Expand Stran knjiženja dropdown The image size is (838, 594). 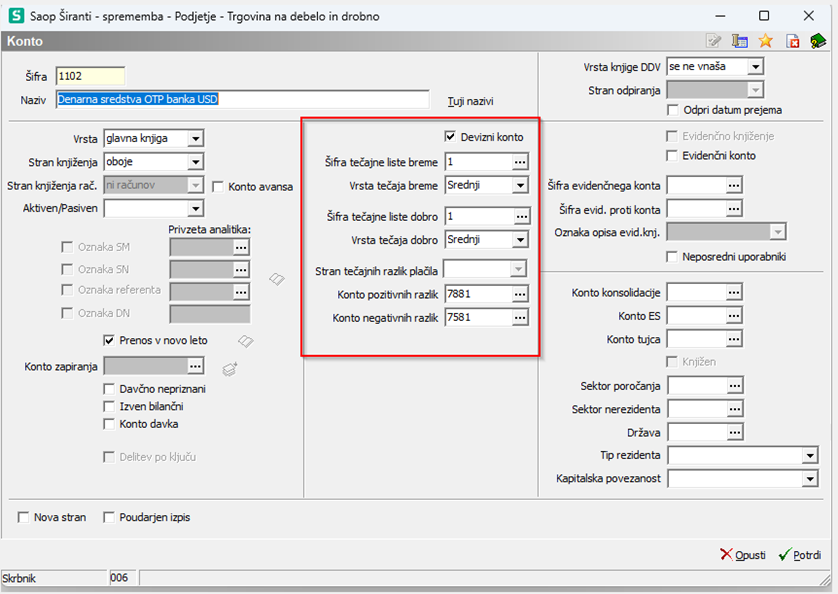click(x=196, y=162)
